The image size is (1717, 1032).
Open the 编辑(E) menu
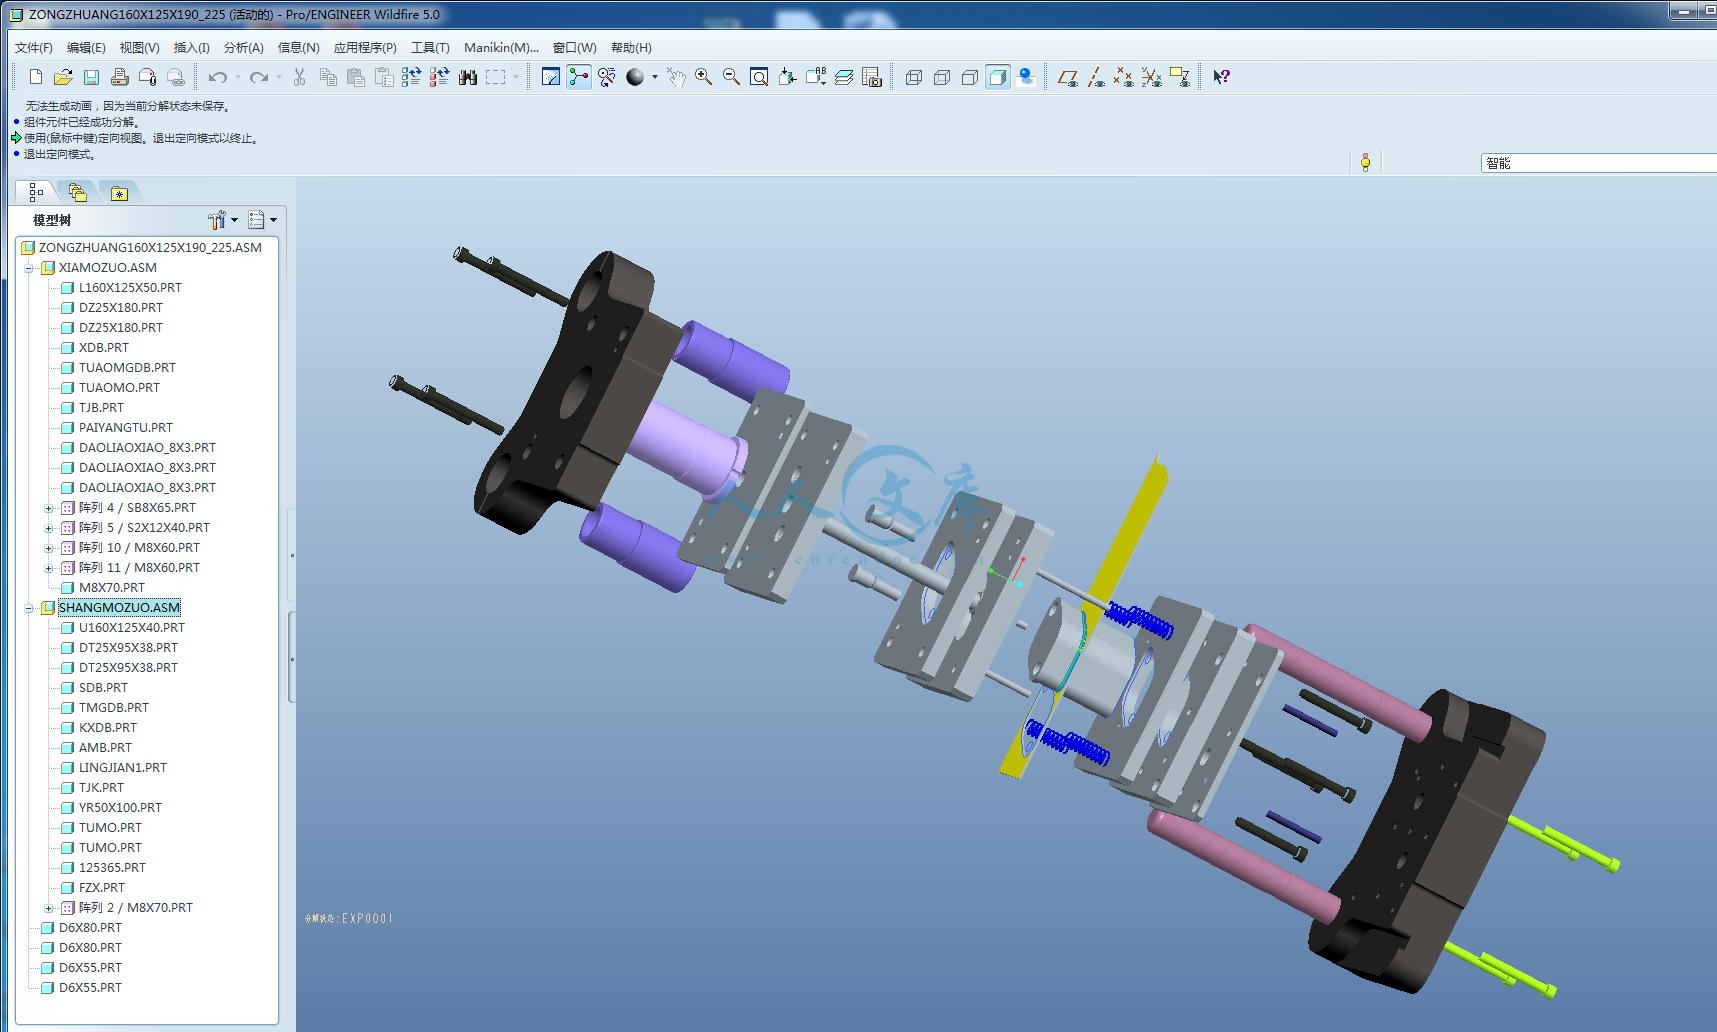pos(86,48)
